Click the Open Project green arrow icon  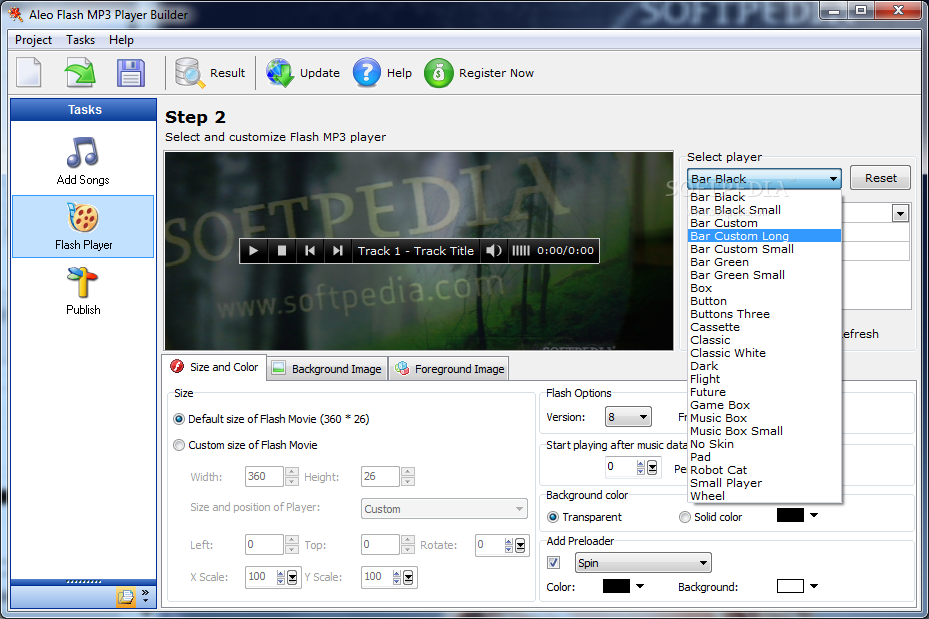[x=79, y=72]
